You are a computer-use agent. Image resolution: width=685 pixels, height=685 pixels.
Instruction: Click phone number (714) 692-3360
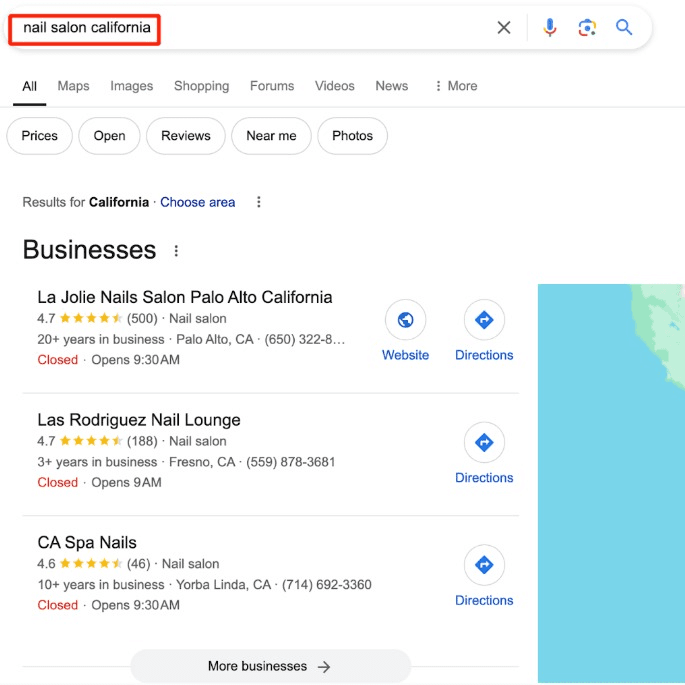click(x=326, y=585)
